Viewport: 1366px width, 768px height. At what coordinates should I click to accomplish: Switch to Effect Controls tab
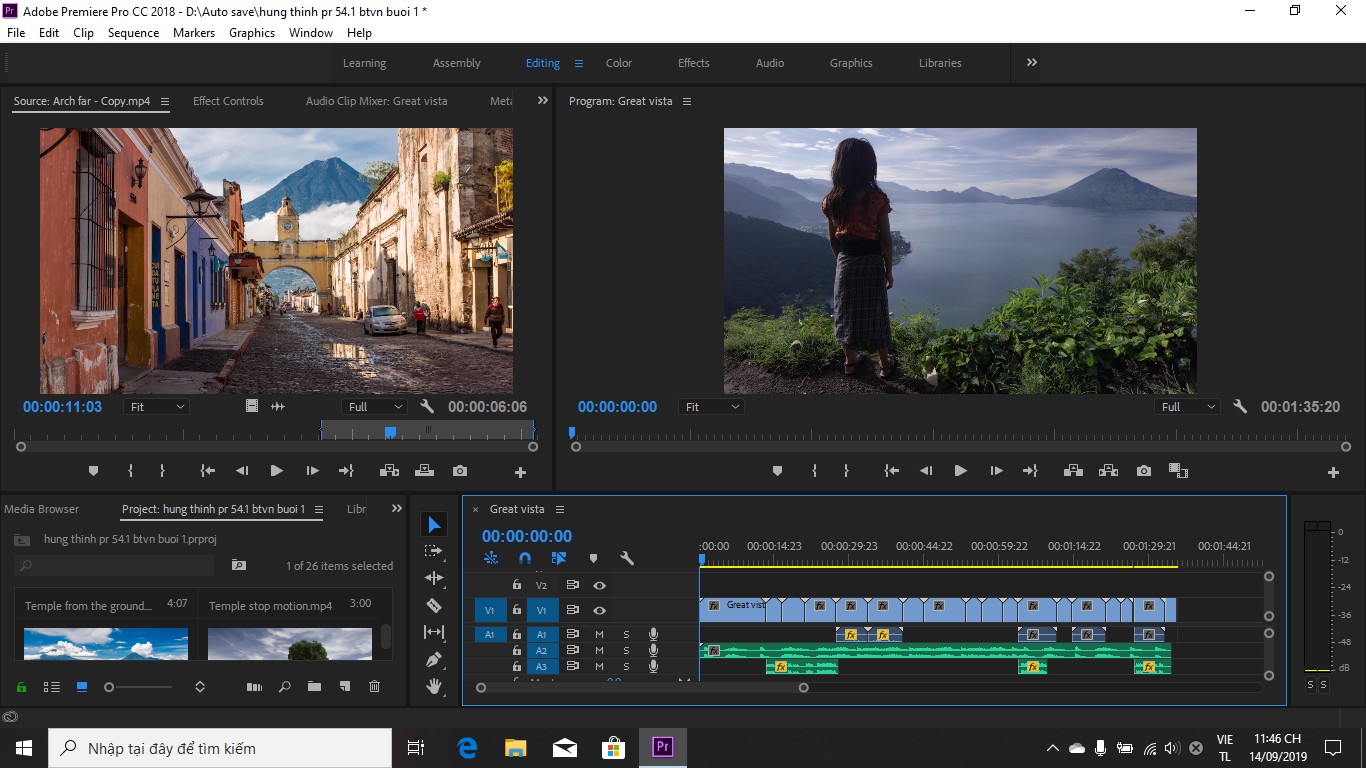[228, 101]
